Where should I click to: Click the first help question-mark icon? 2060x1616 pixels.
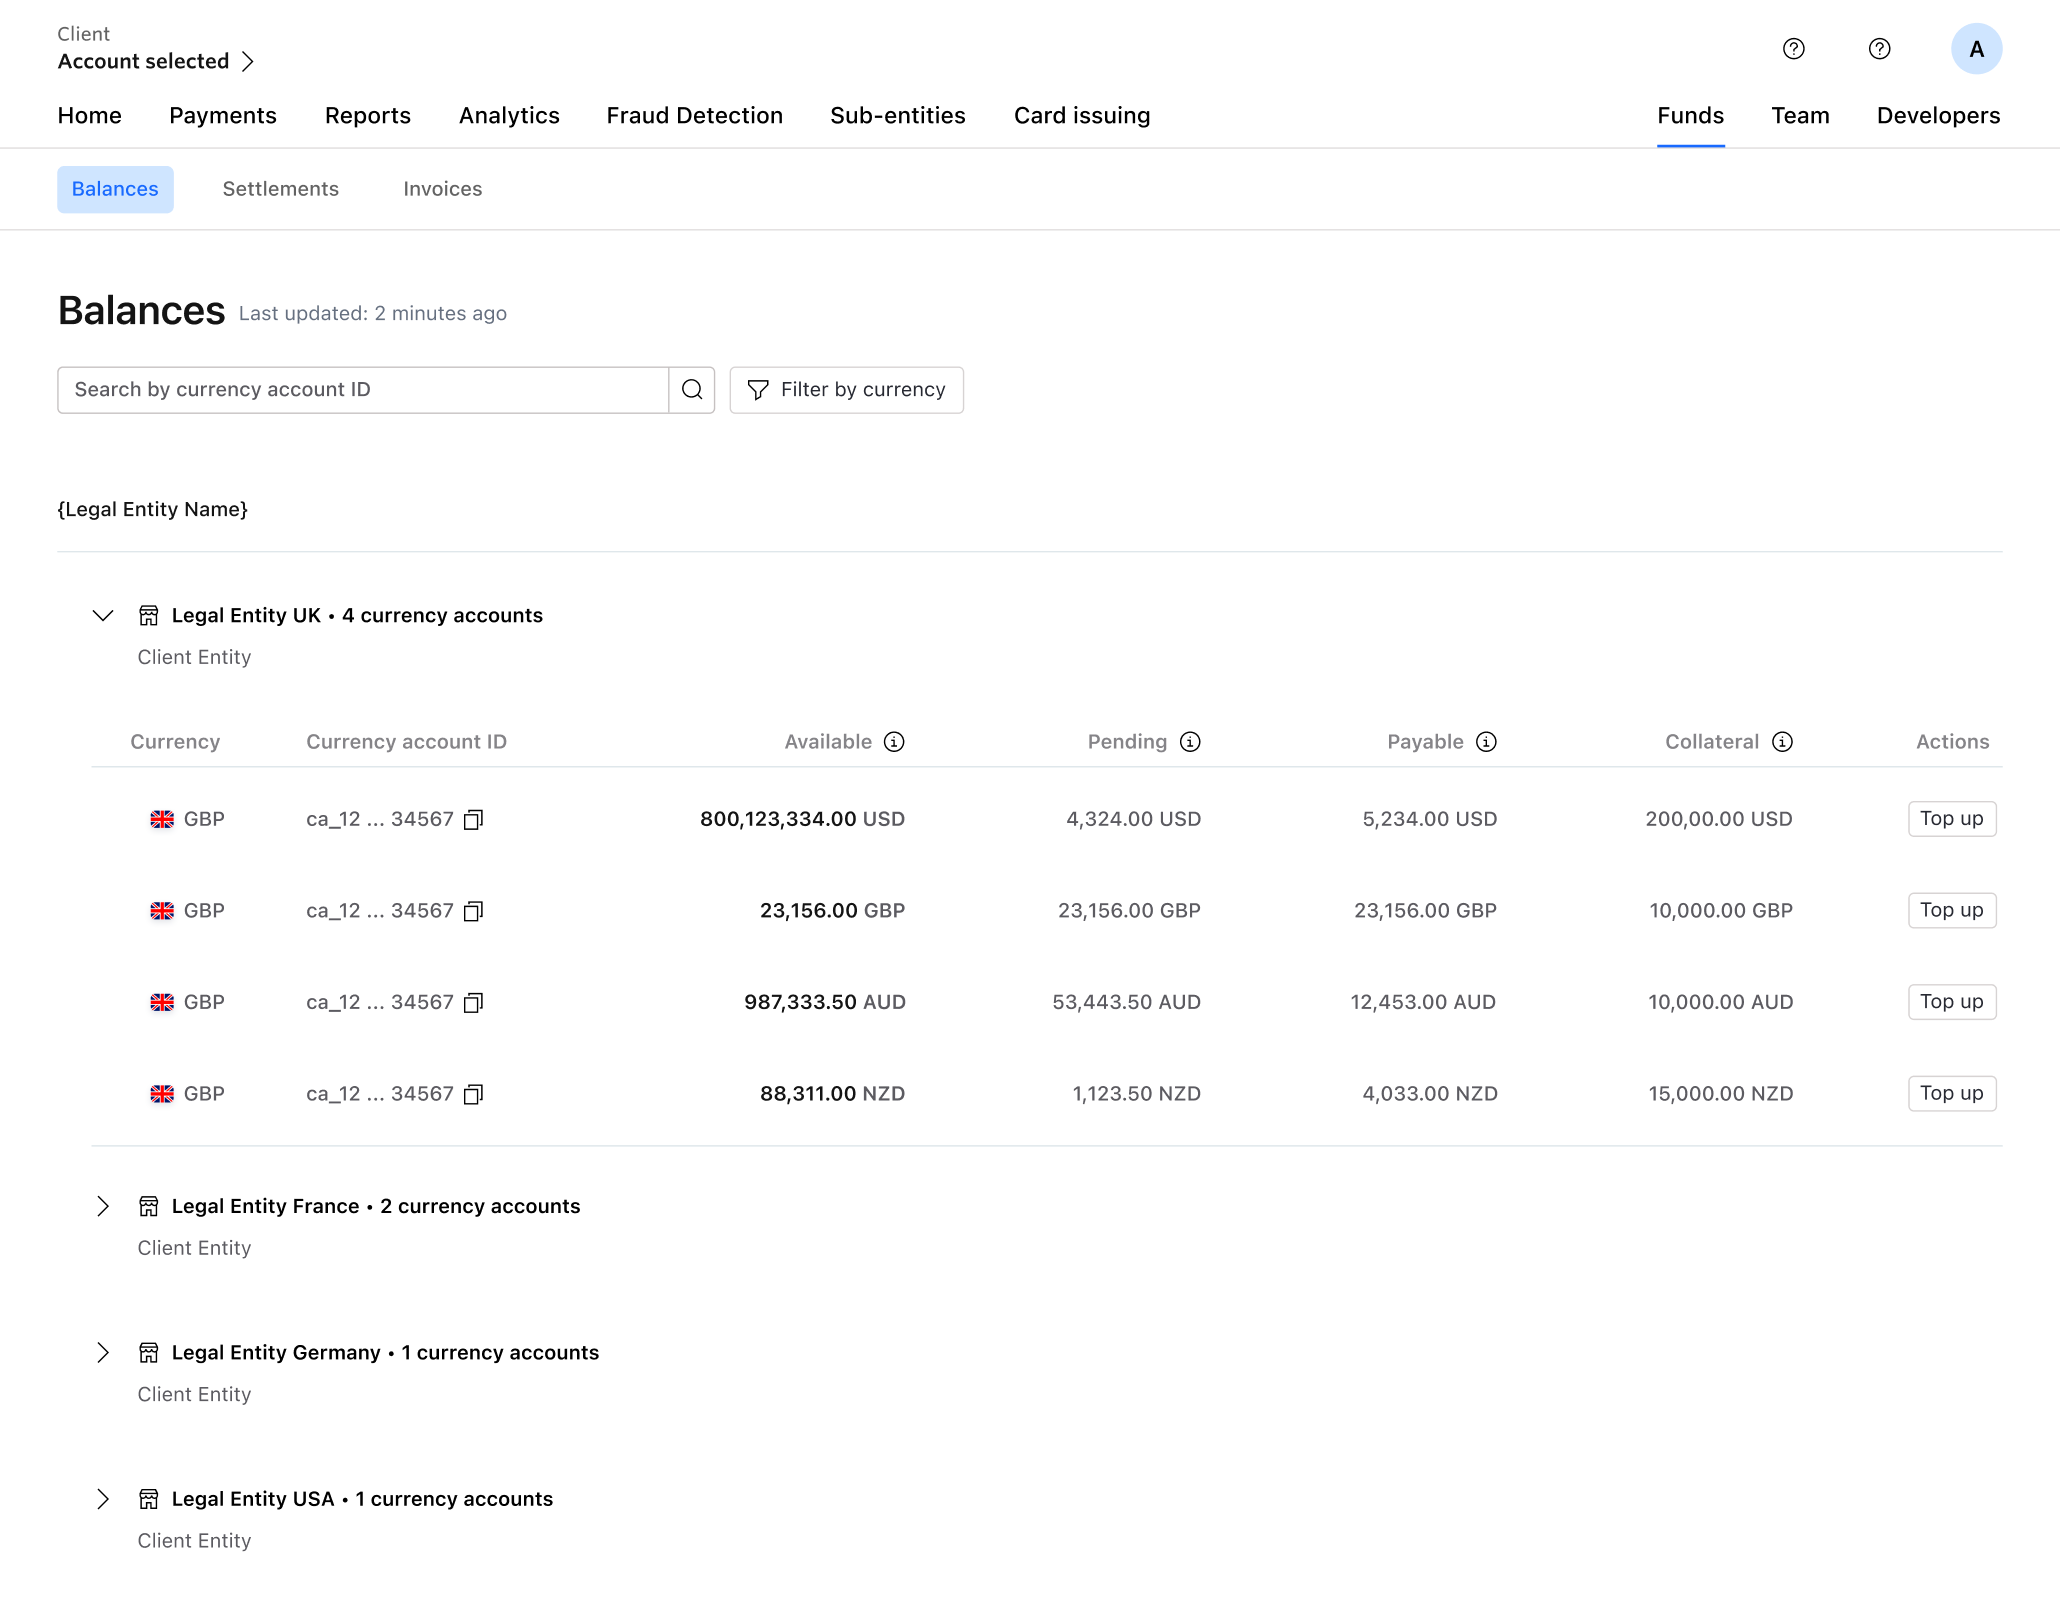coord(1794,49)
